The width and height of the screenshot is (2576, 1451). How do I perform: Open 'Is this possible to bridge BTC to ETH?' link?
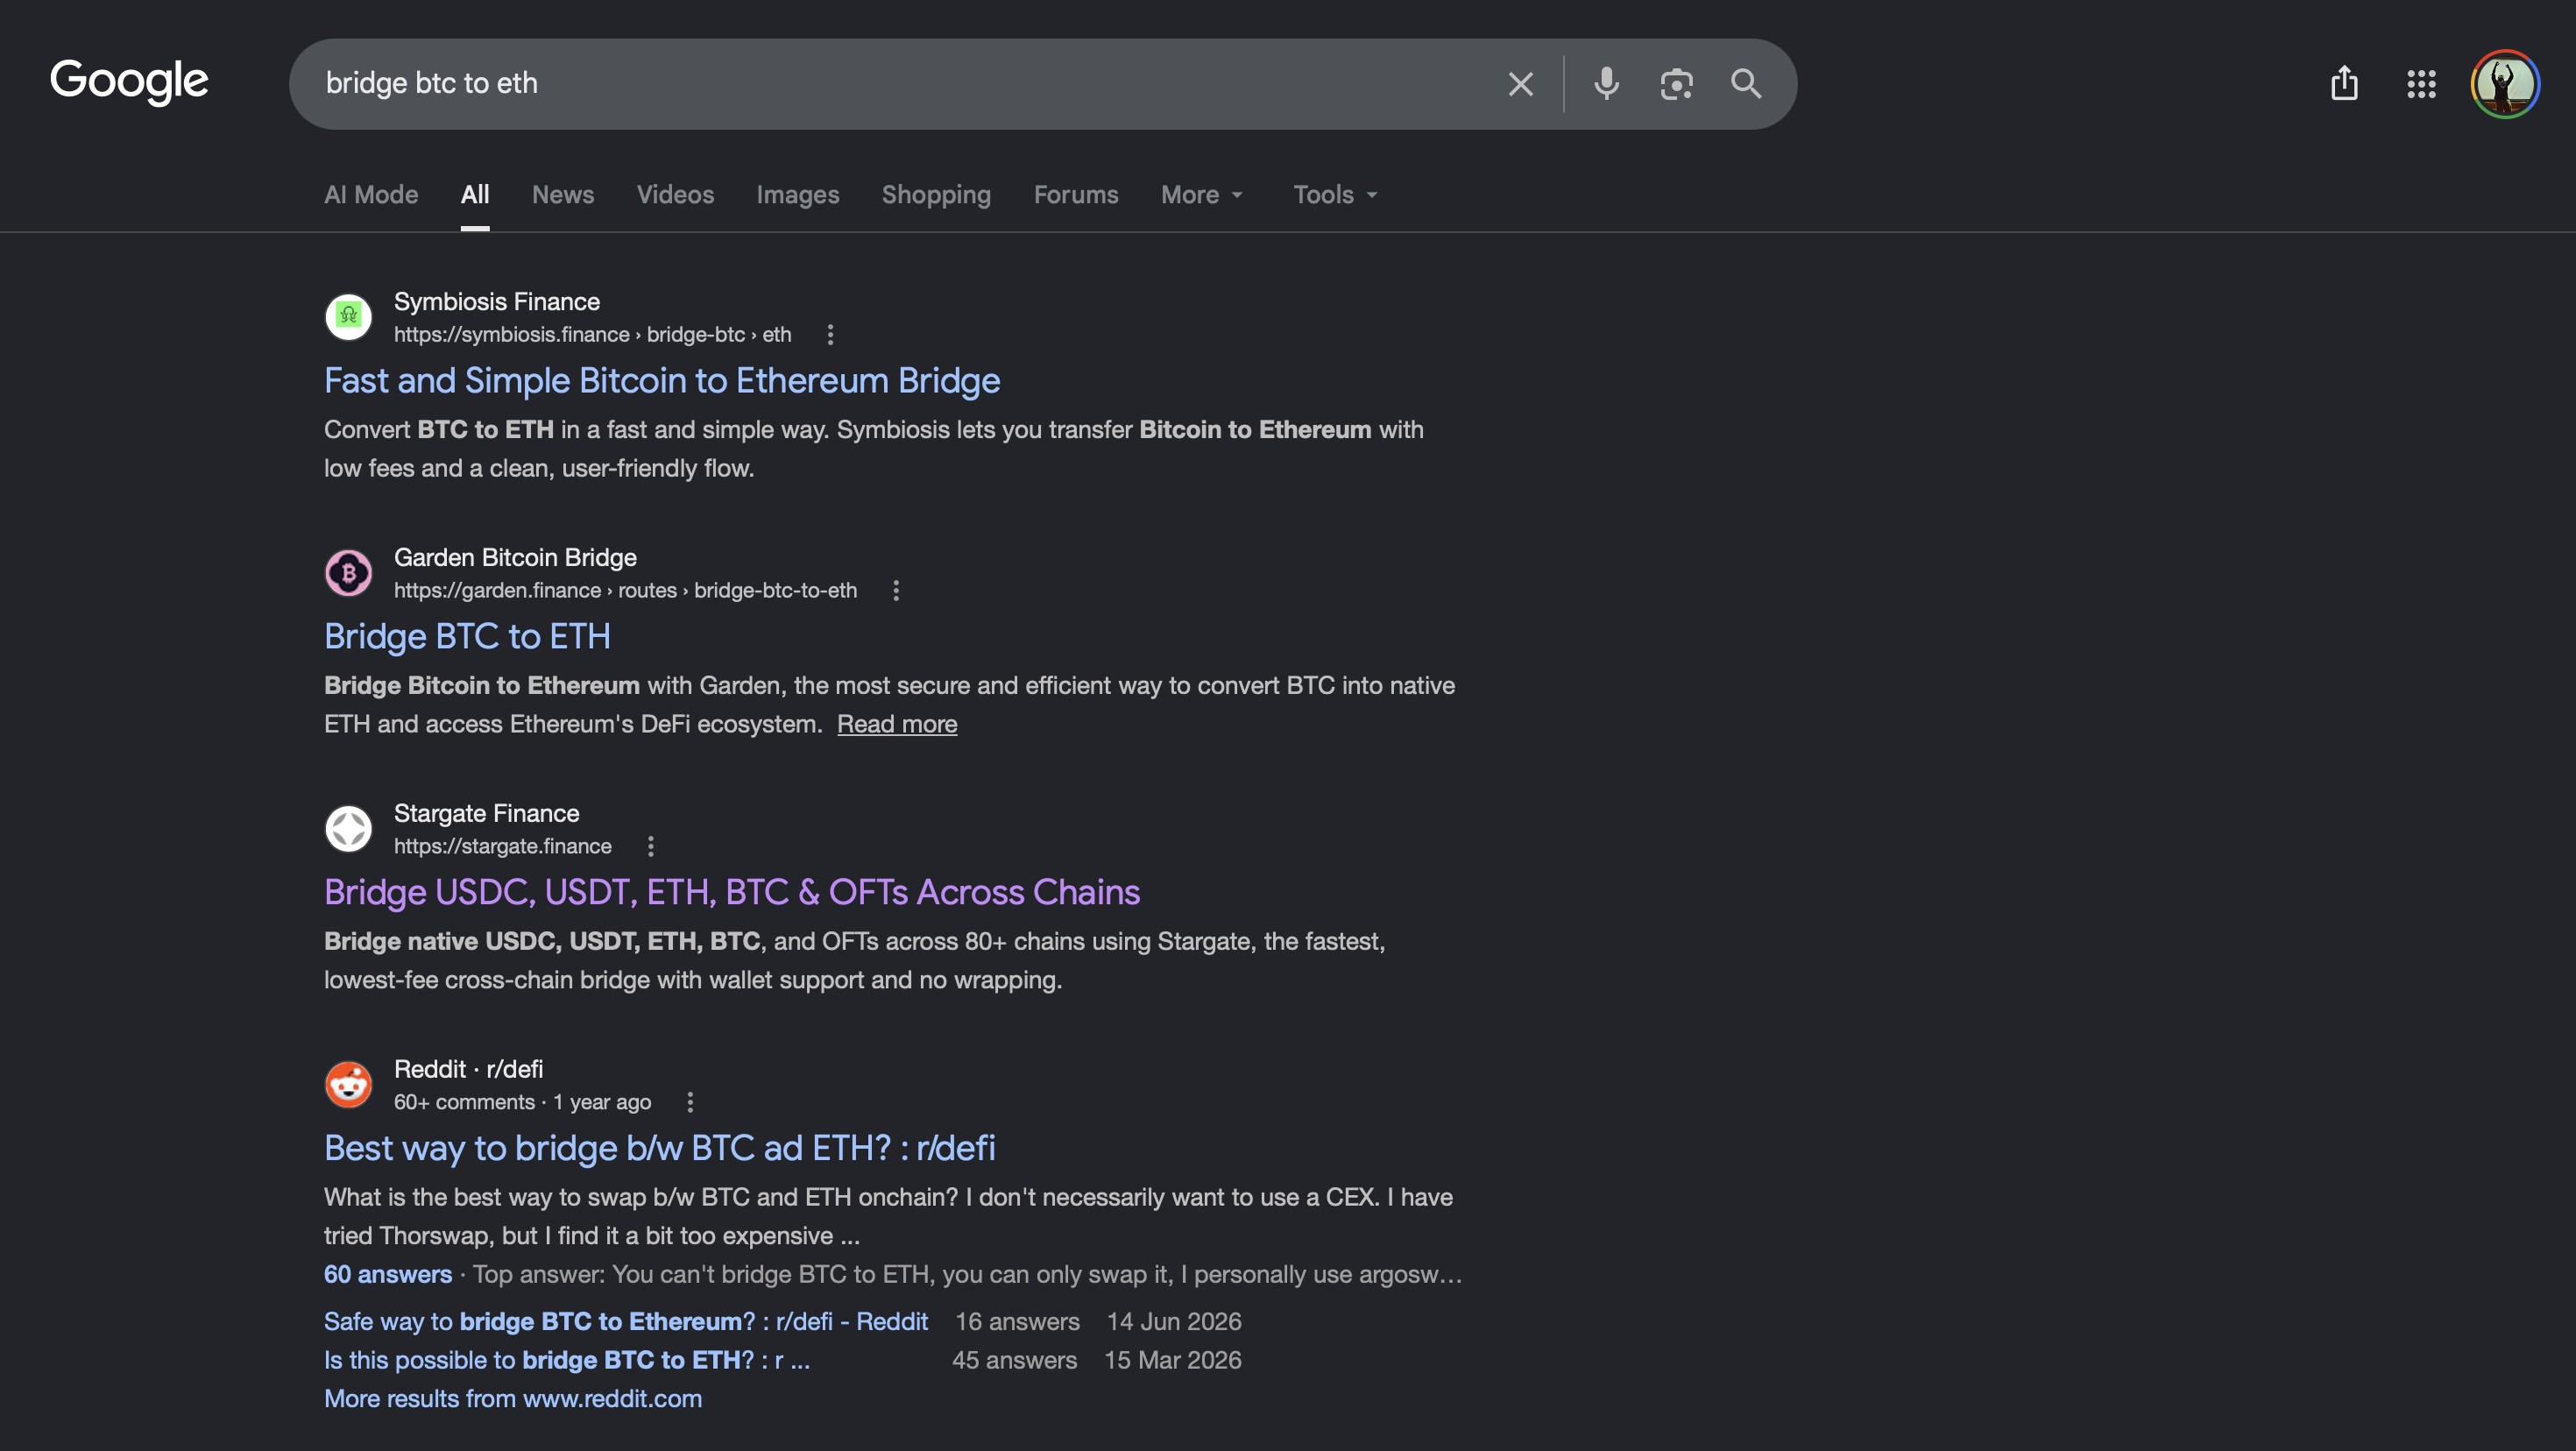[567, 1361]
